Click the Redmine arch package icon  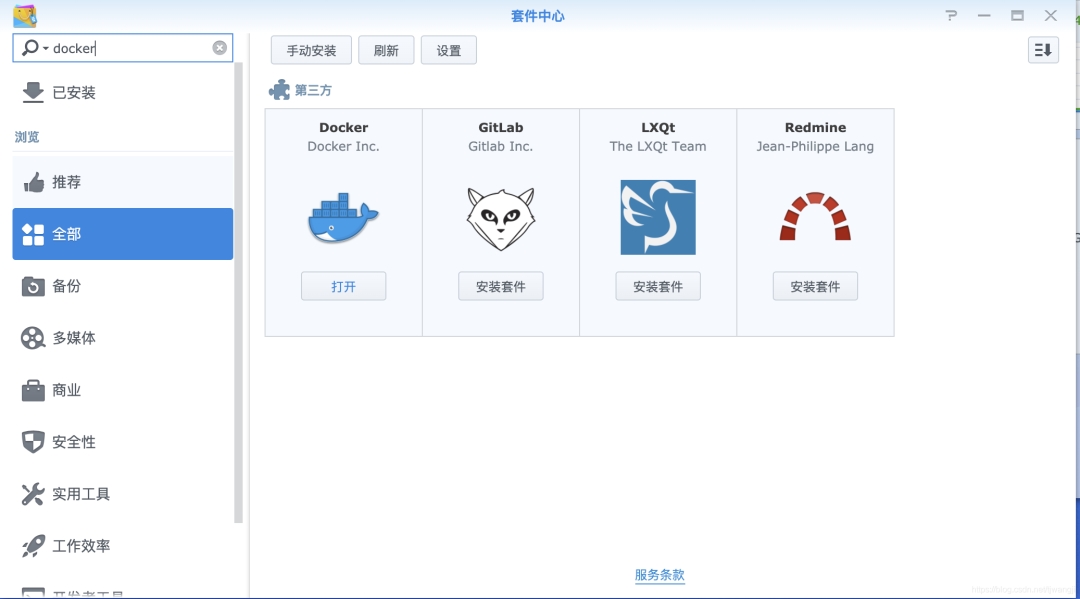(x=816, y=216)
